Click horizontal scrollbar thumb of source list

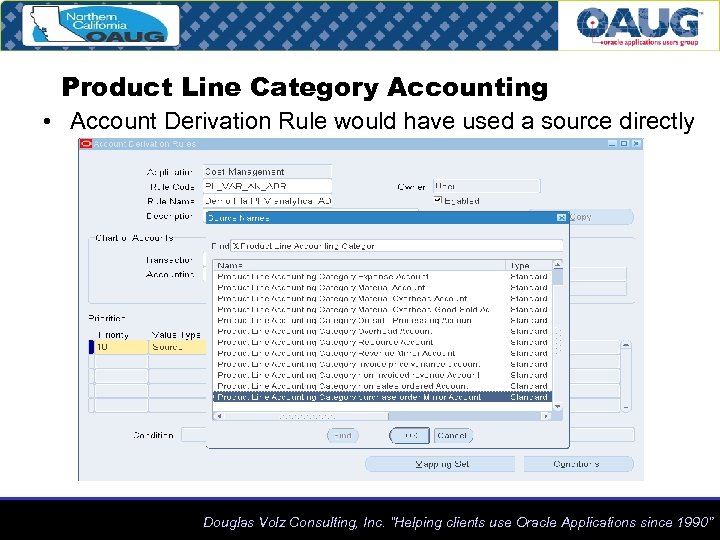pos(306,416)
